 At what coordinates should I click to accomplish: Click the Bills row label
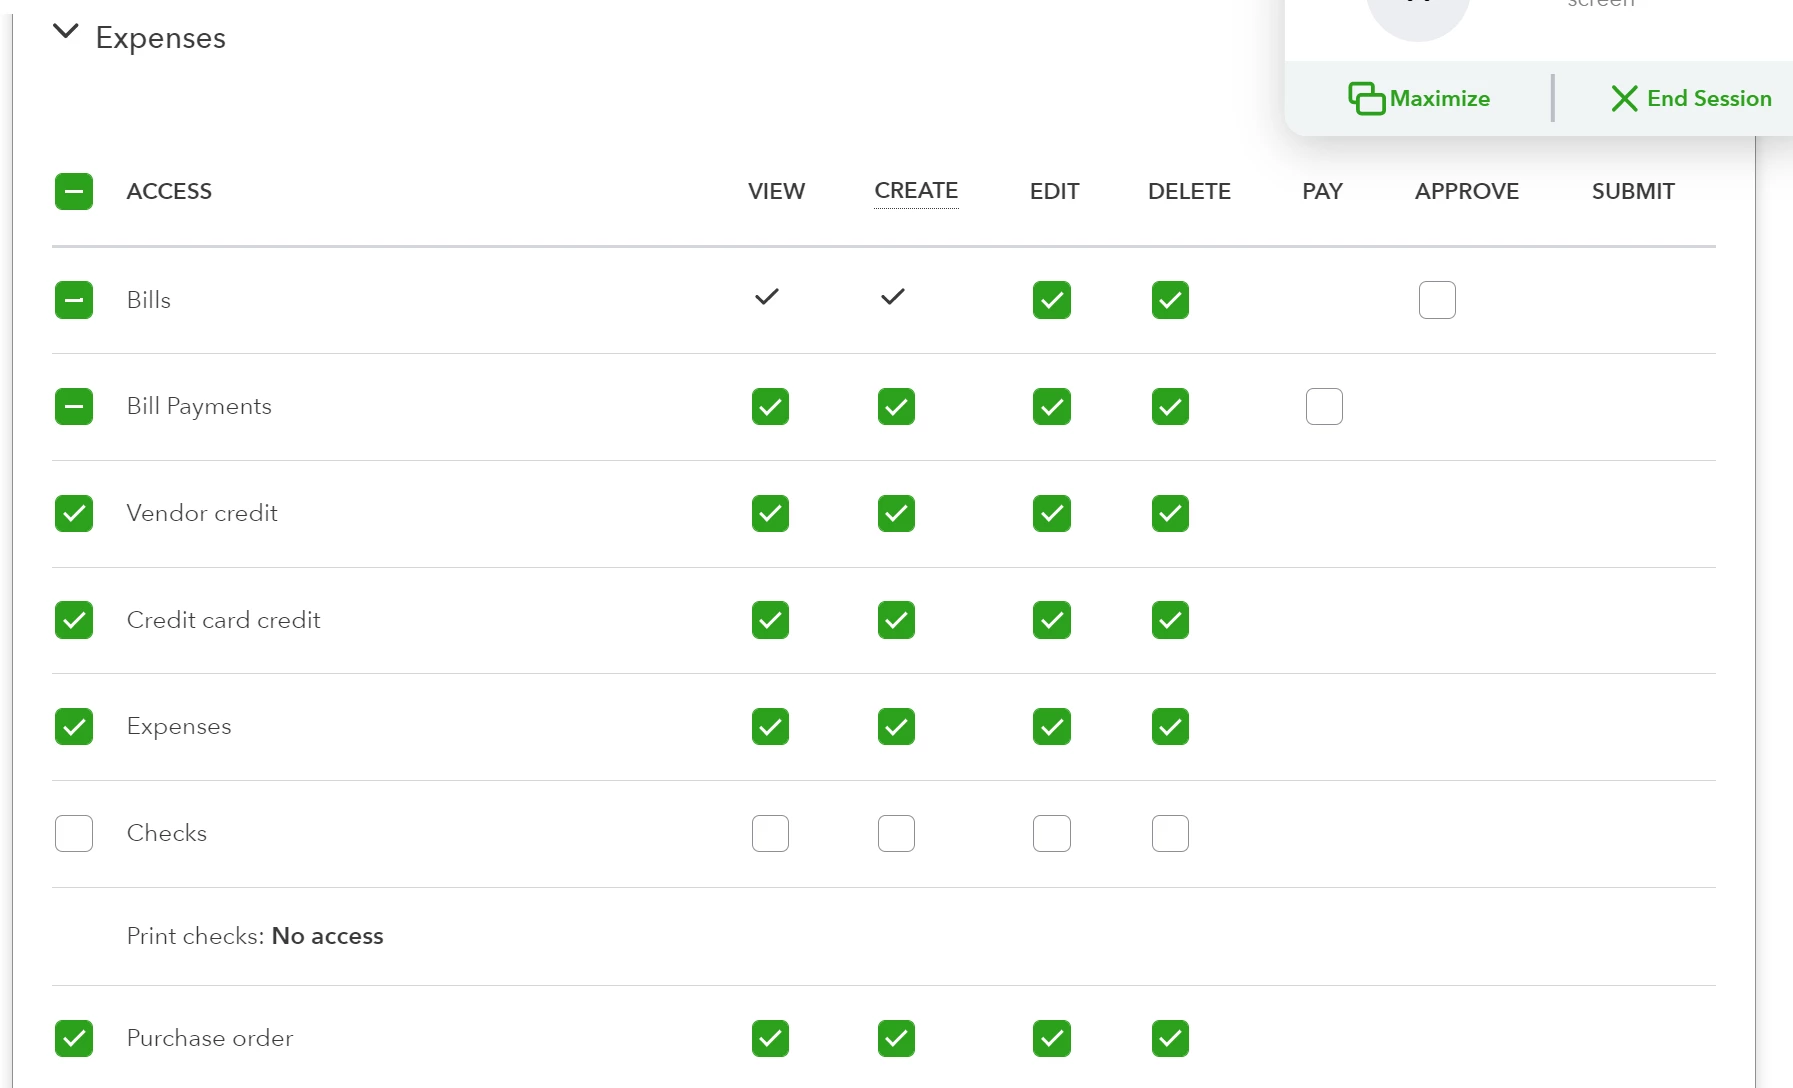(149, 300)
